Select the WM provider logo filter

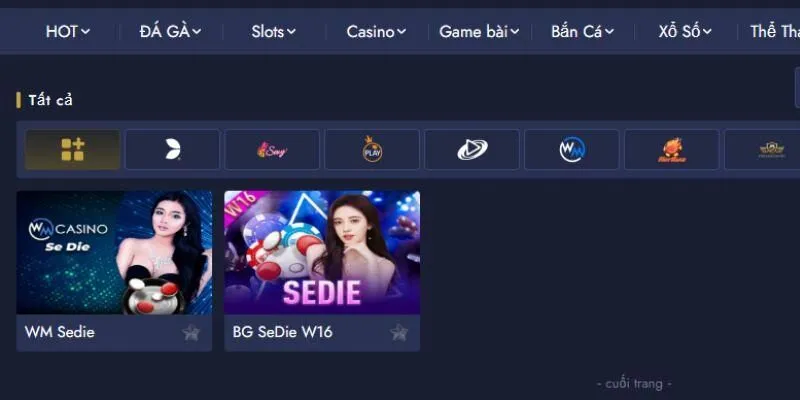pos(571,149)
